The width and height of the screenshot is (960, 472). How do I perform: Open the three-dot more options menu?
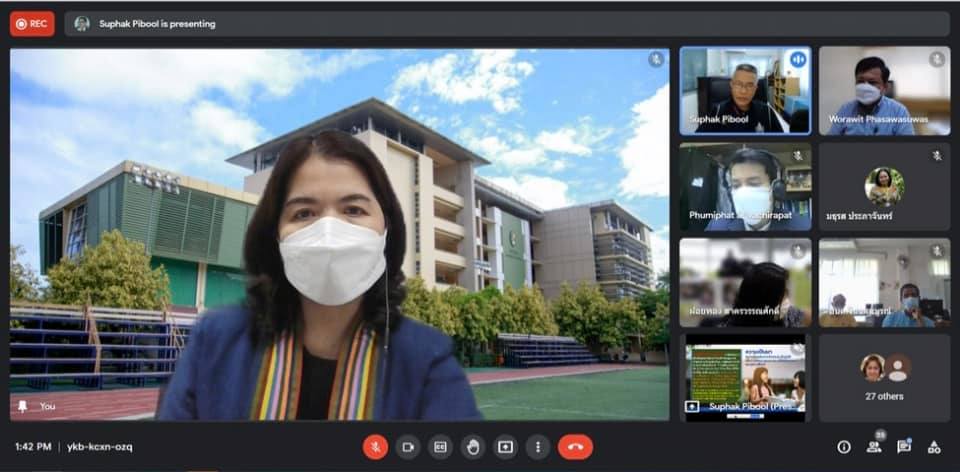tap(538, 447)
